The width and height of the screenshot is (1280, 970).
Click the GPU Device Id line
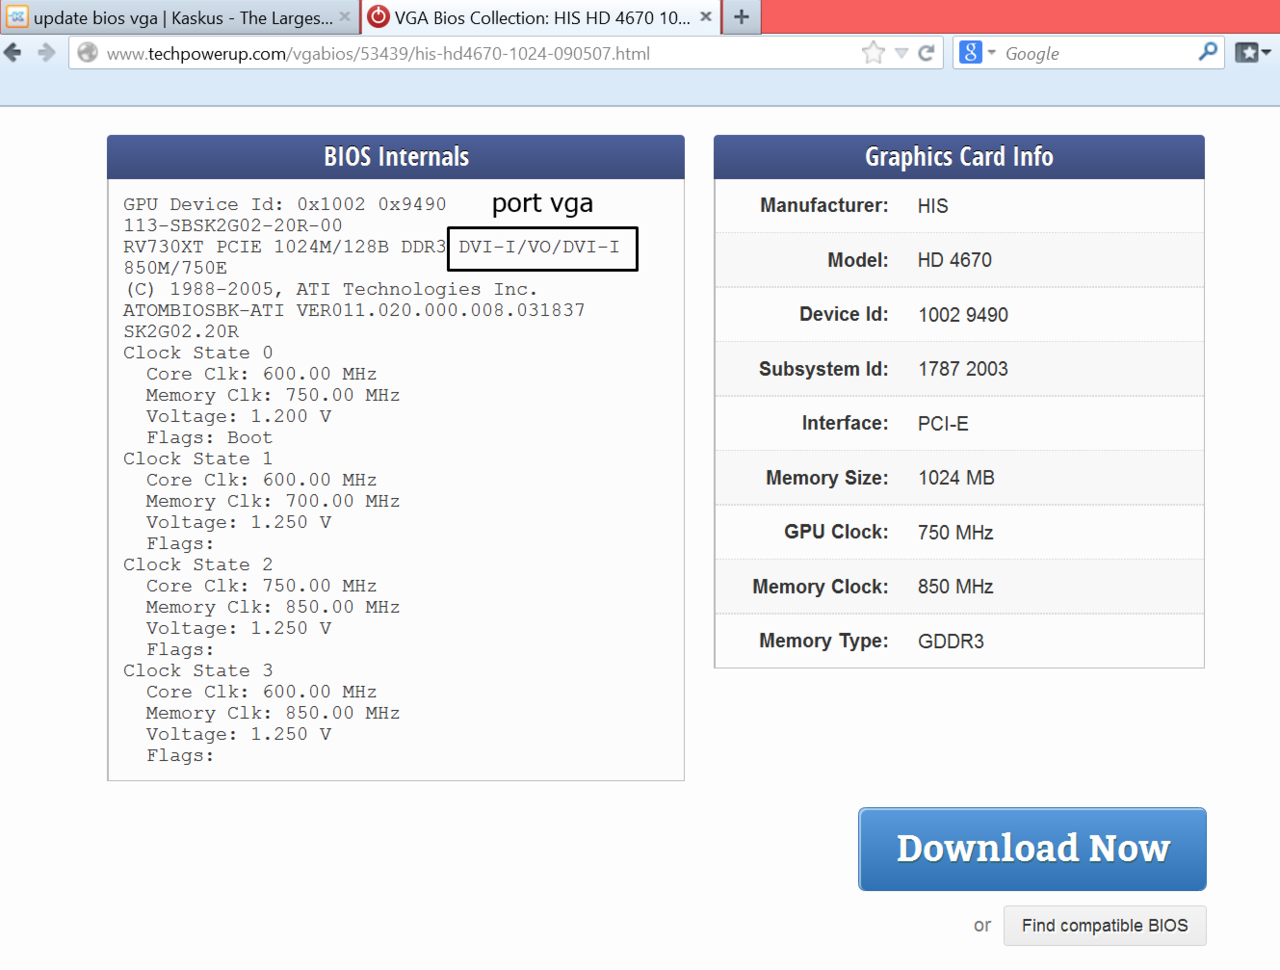click(285, 204)
